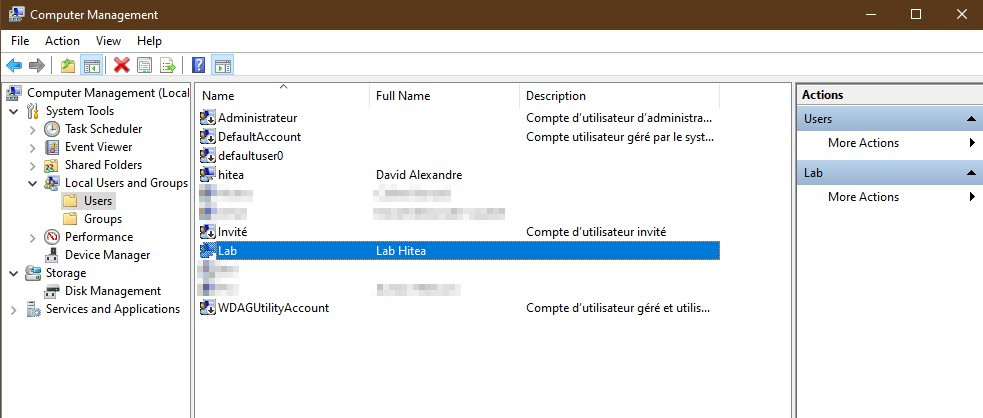The width and height of the screenshot is (983, 418).
Task: Click the Performance gauge icon
Action: pos(52,237)
